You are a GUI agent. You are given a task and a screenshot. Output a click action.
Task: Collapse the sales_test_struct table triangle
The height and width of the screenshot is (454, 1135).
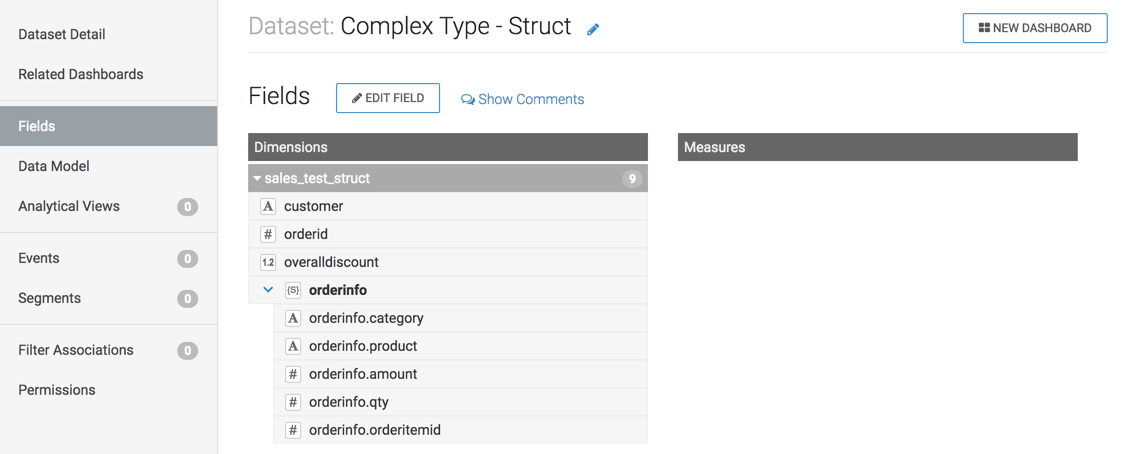point(257,179)
